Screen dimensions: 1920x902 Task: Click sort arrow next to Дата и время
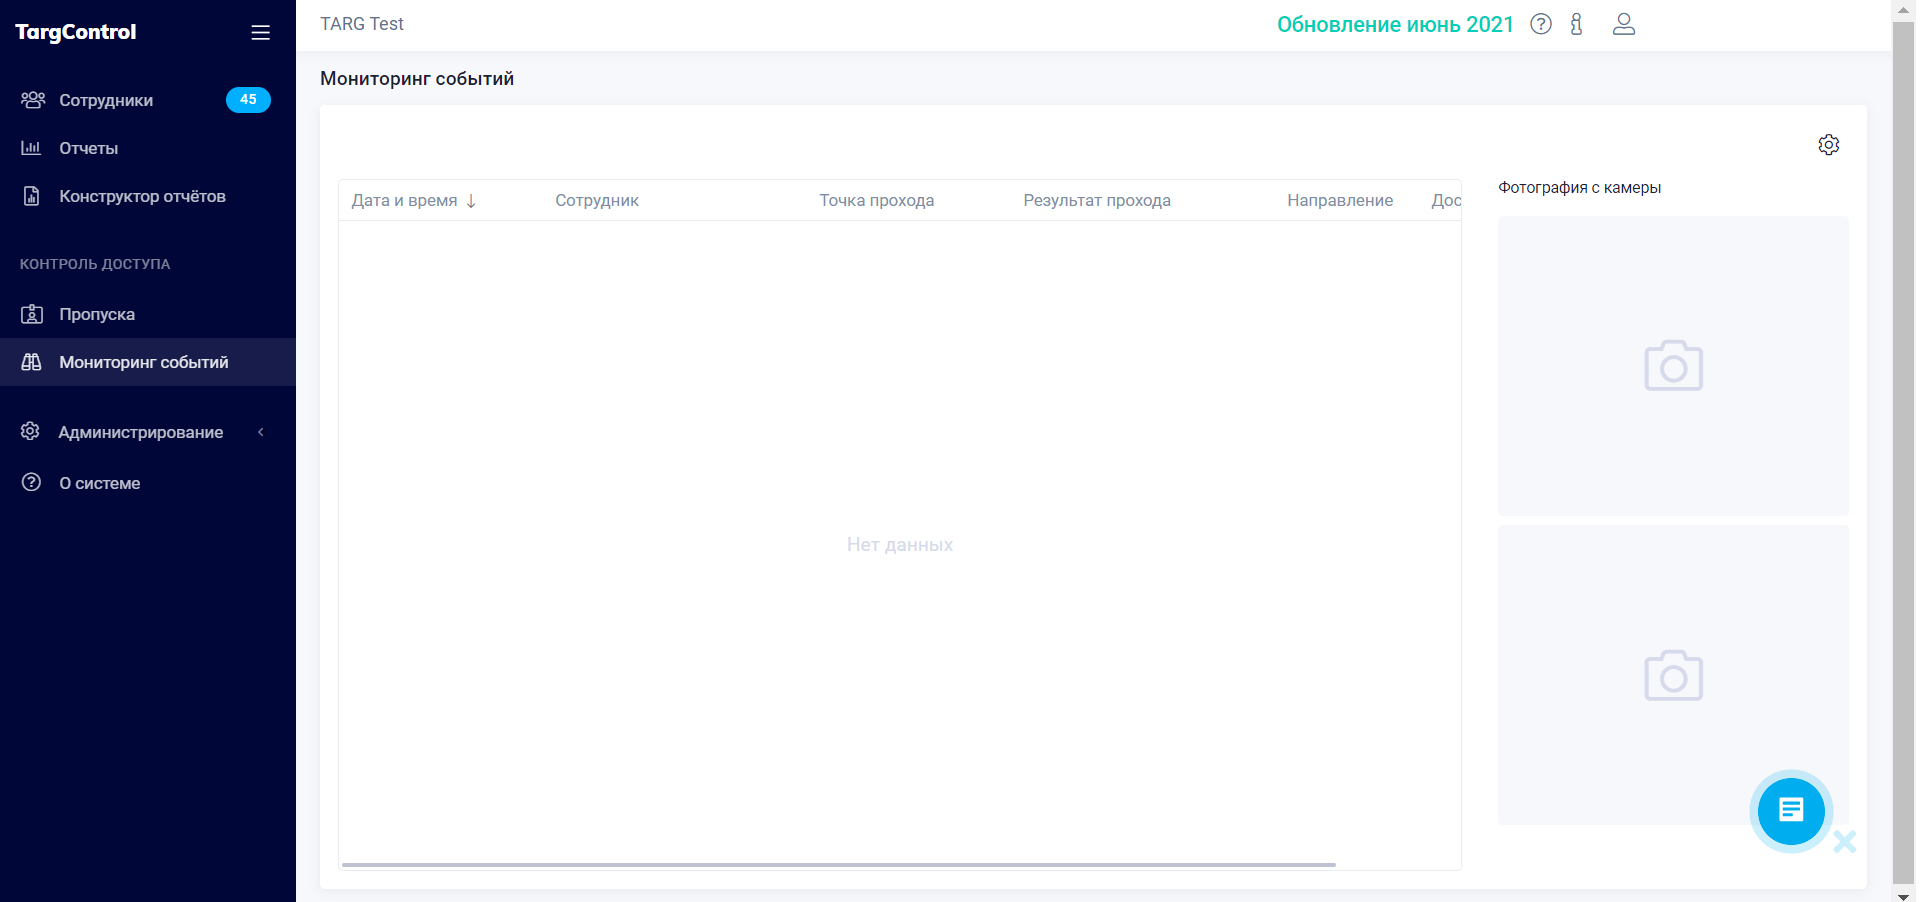pos(471,201)
